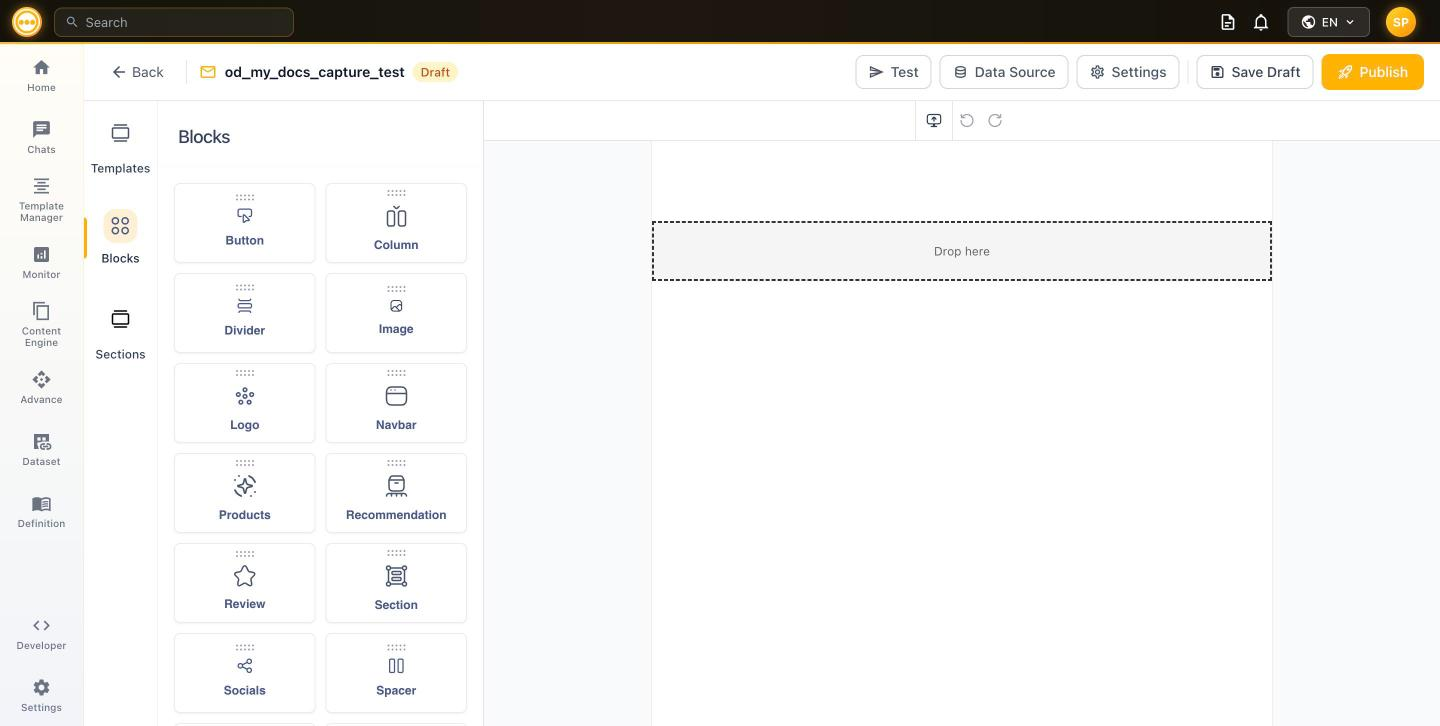Screen dimensions: 1440x726
Task: Select the Socials block
Action: (244, 673)
